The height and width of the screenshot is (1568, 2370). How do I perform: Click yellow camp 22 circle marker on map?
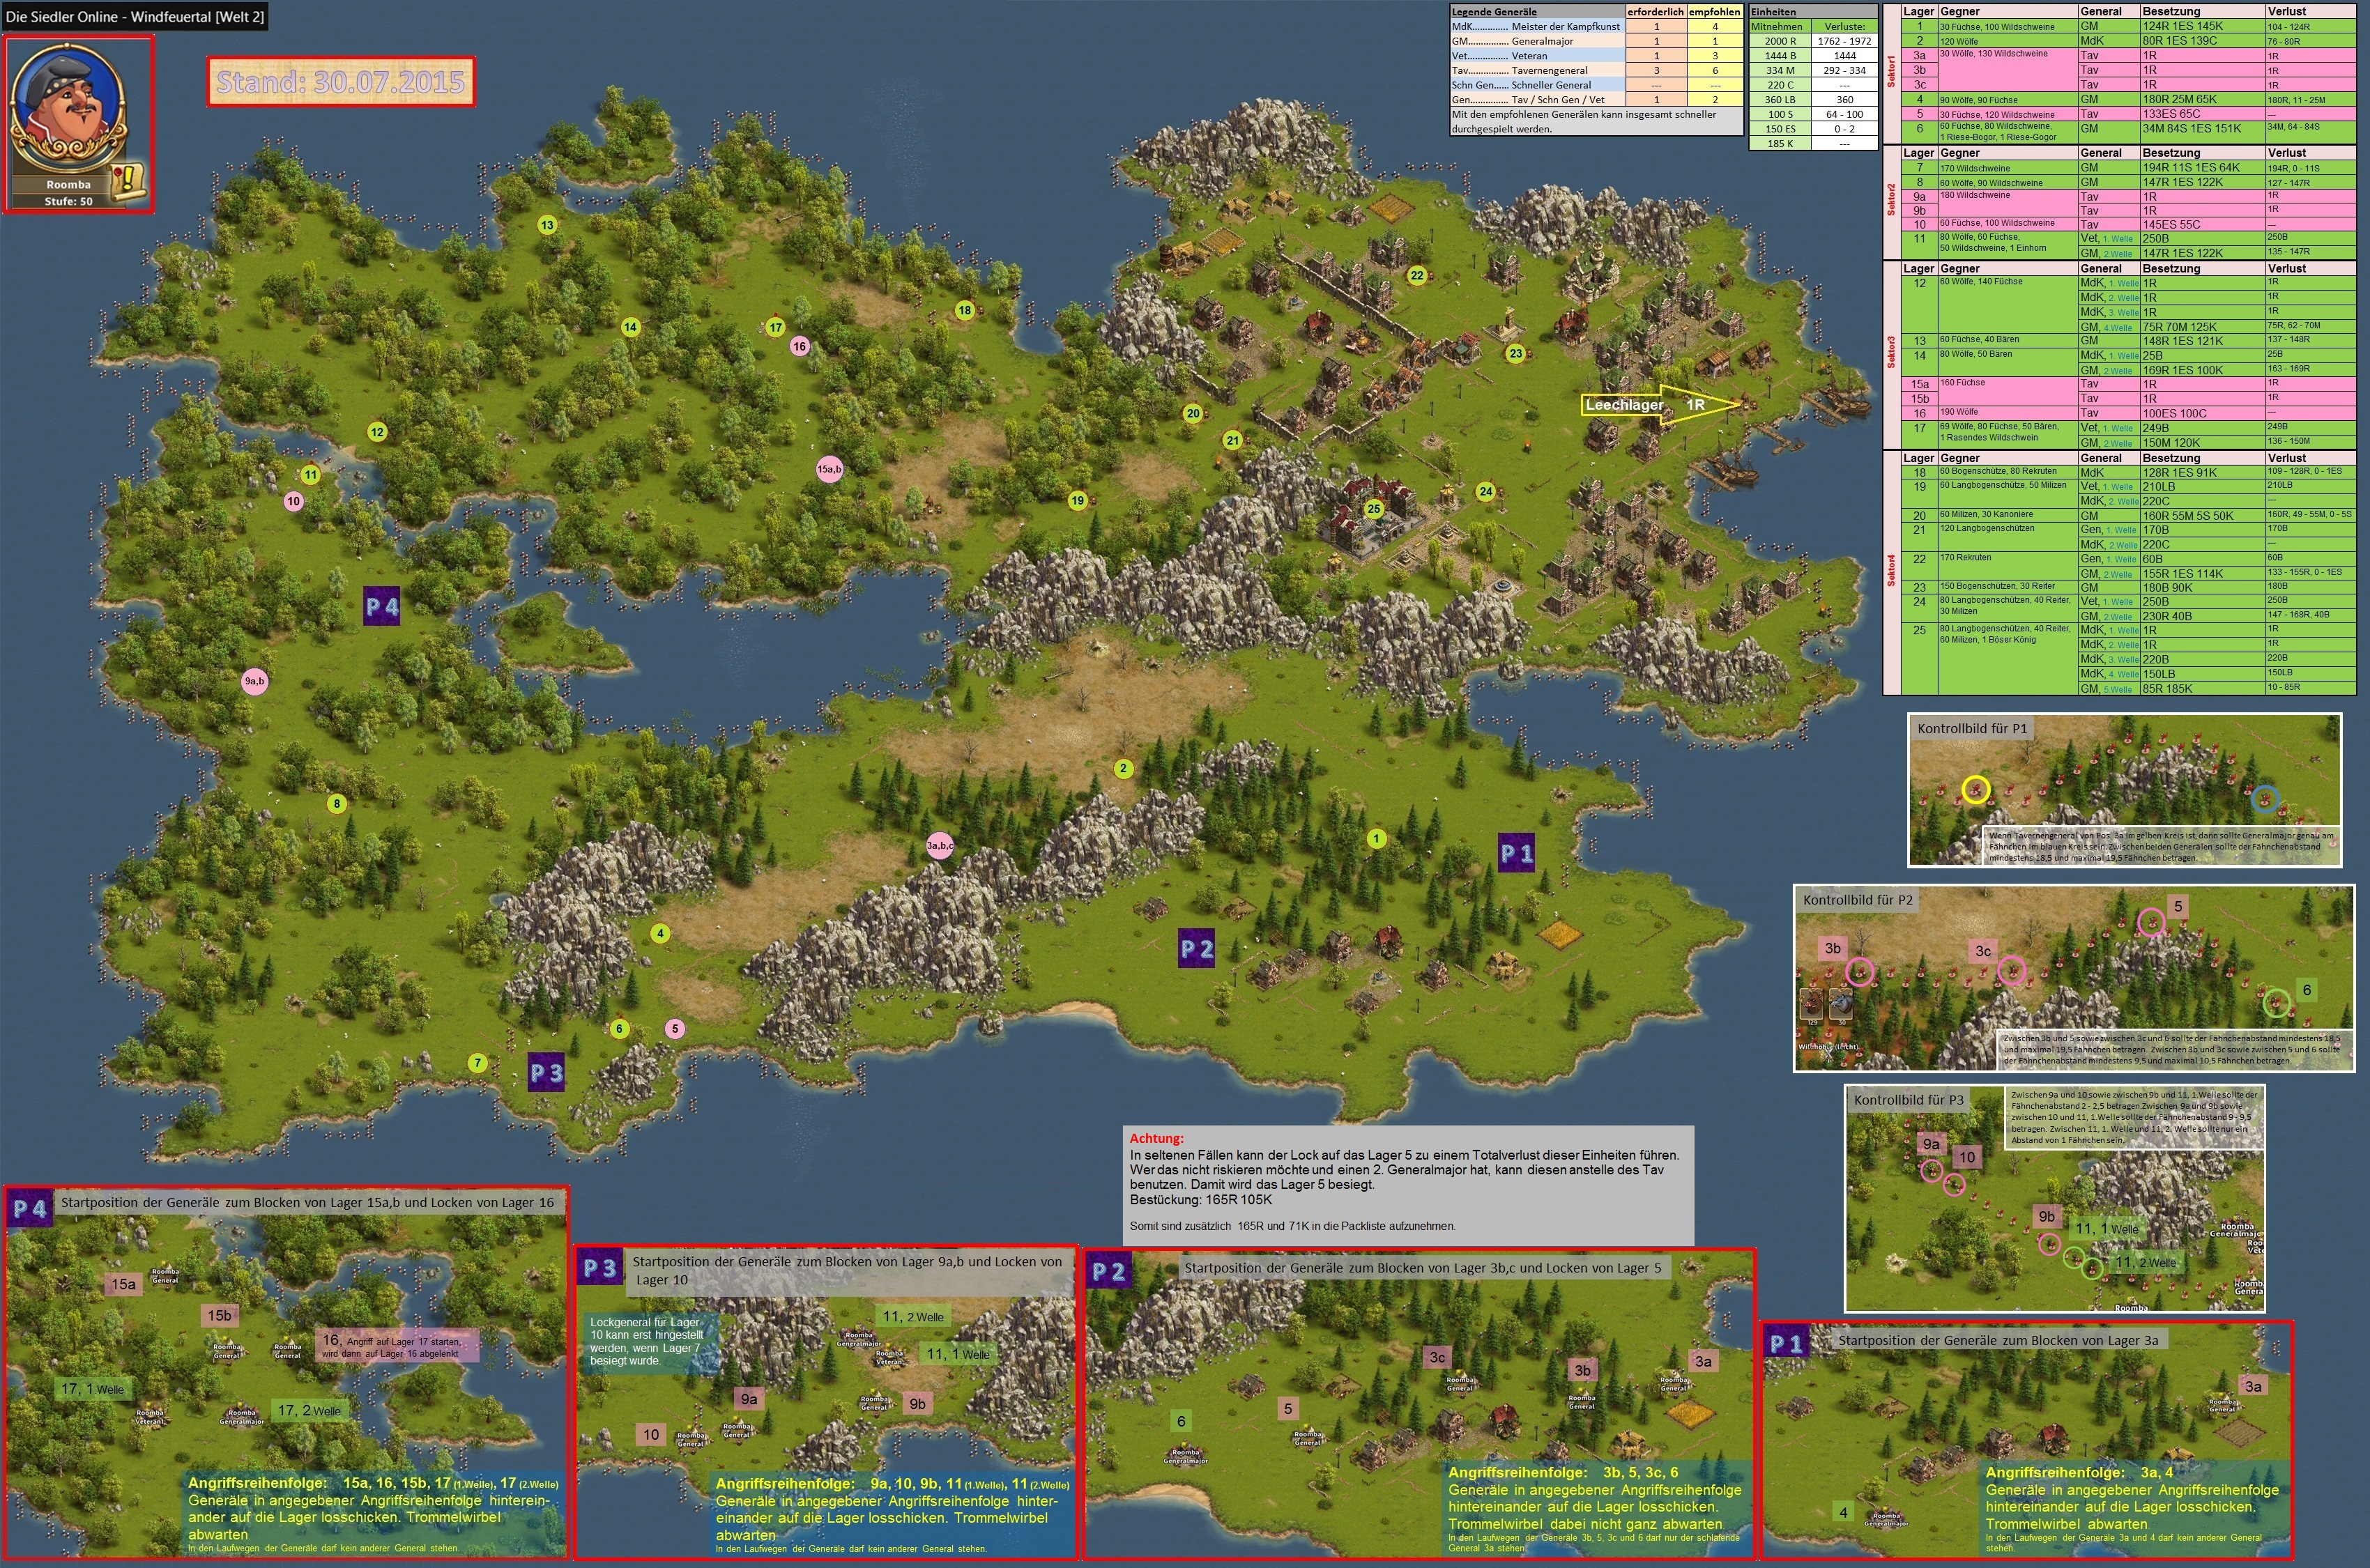click(1417, 275)
